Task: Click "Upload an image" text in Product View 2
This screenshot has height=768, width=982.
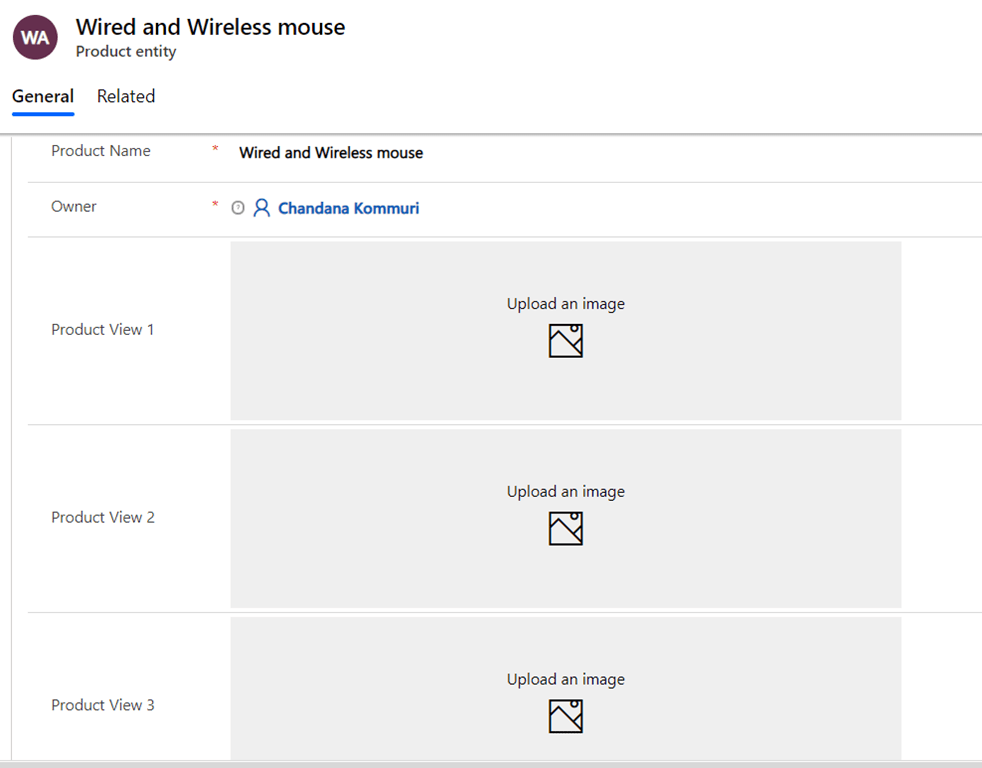Action: pyautogui.click(x=565, y=492)
